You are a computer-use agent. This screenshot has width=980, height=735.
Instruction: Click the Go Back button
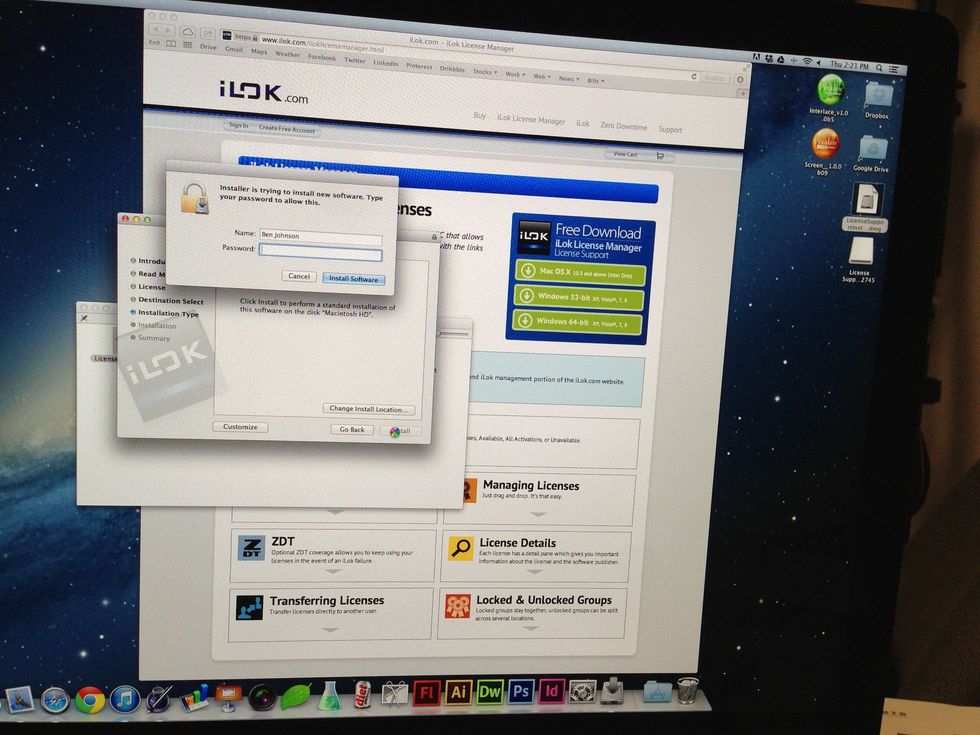352,429
